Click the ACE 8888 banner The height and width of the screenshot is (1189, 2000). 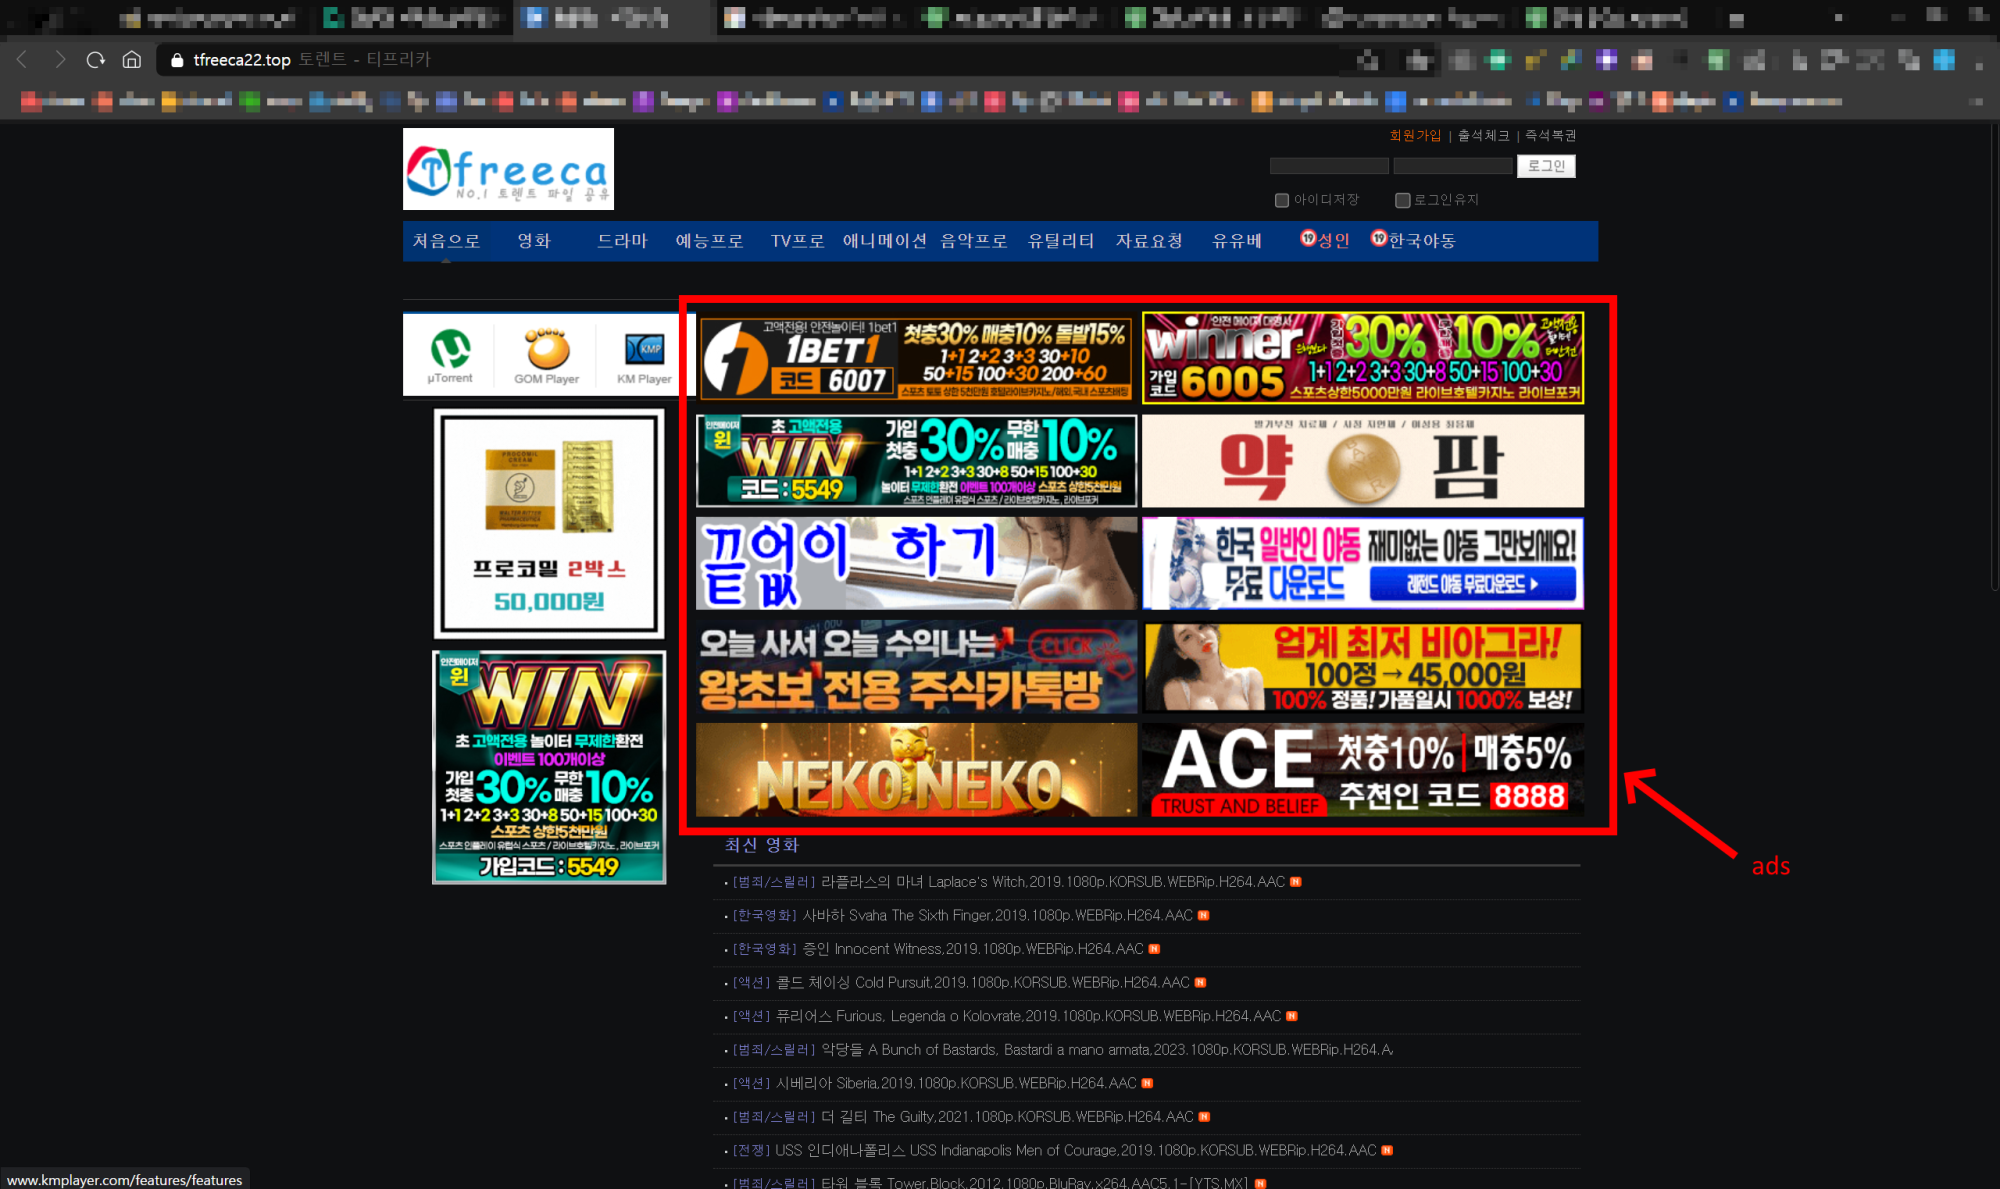click(x=1362, y=770)
